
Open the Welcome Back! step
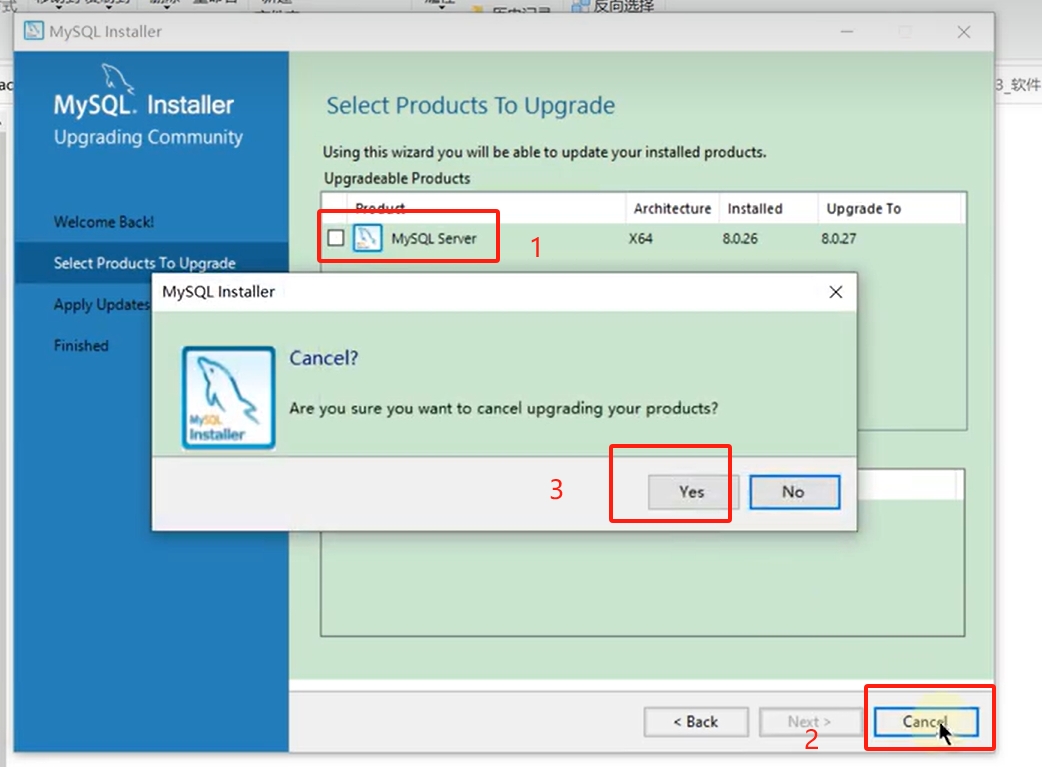104,222
